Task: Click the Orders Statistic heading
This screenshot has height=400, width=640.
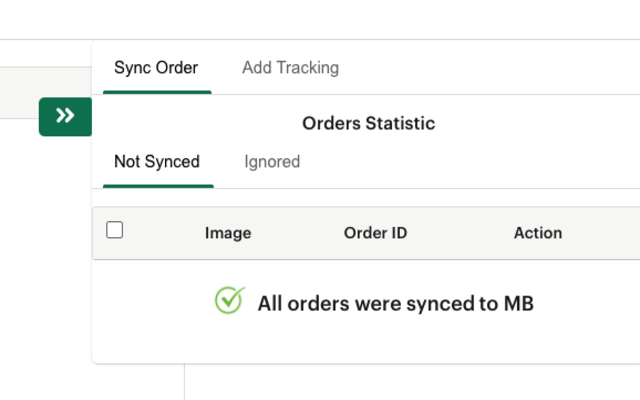Action: 368,124
